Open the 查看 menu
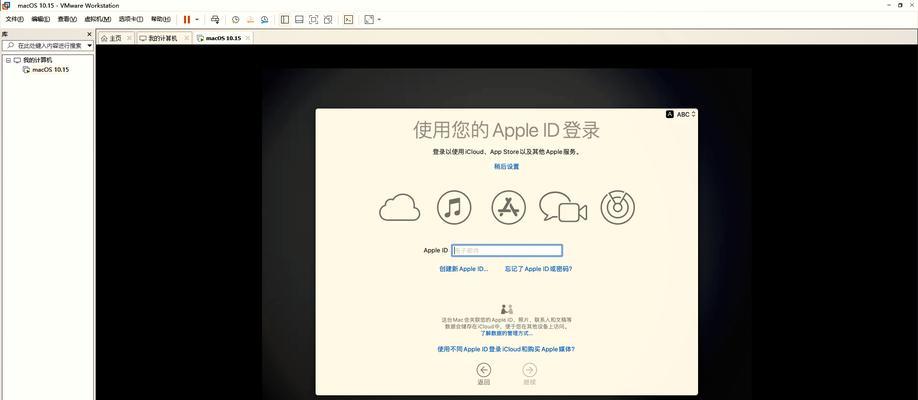Viewport: 918px width, 400px height. click(67, 19)
